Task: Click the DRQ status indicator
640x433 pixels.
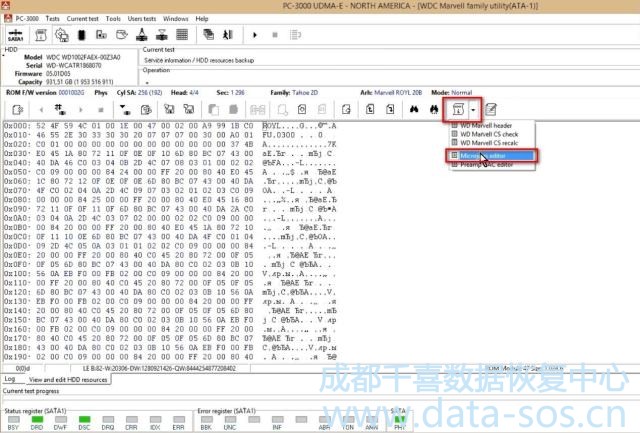Action: click(108, 422)
